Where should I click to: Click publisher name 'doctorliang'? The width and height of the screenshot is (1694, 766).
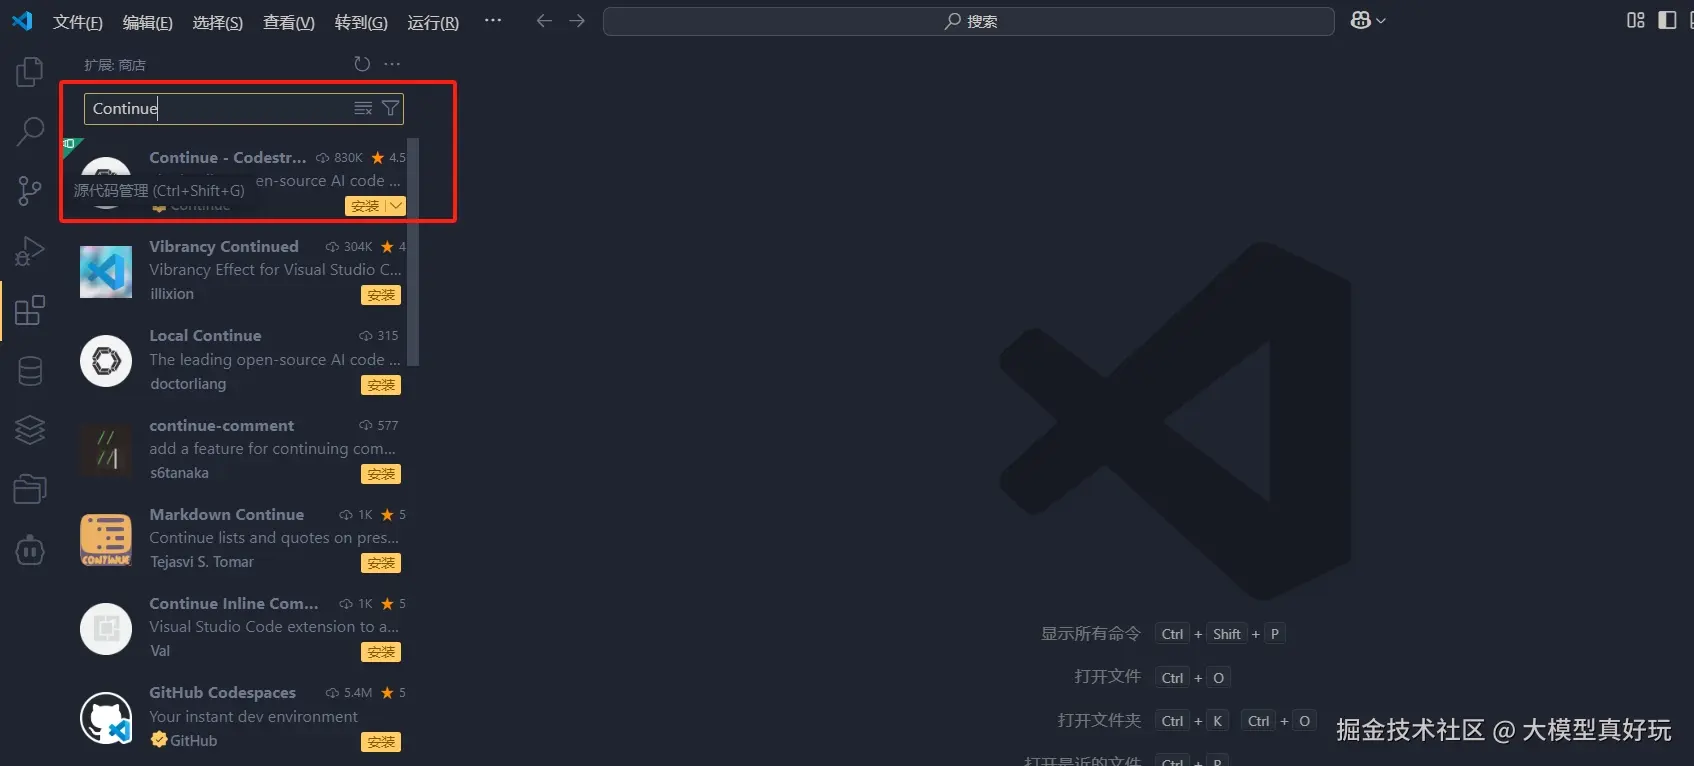[188, 384]
